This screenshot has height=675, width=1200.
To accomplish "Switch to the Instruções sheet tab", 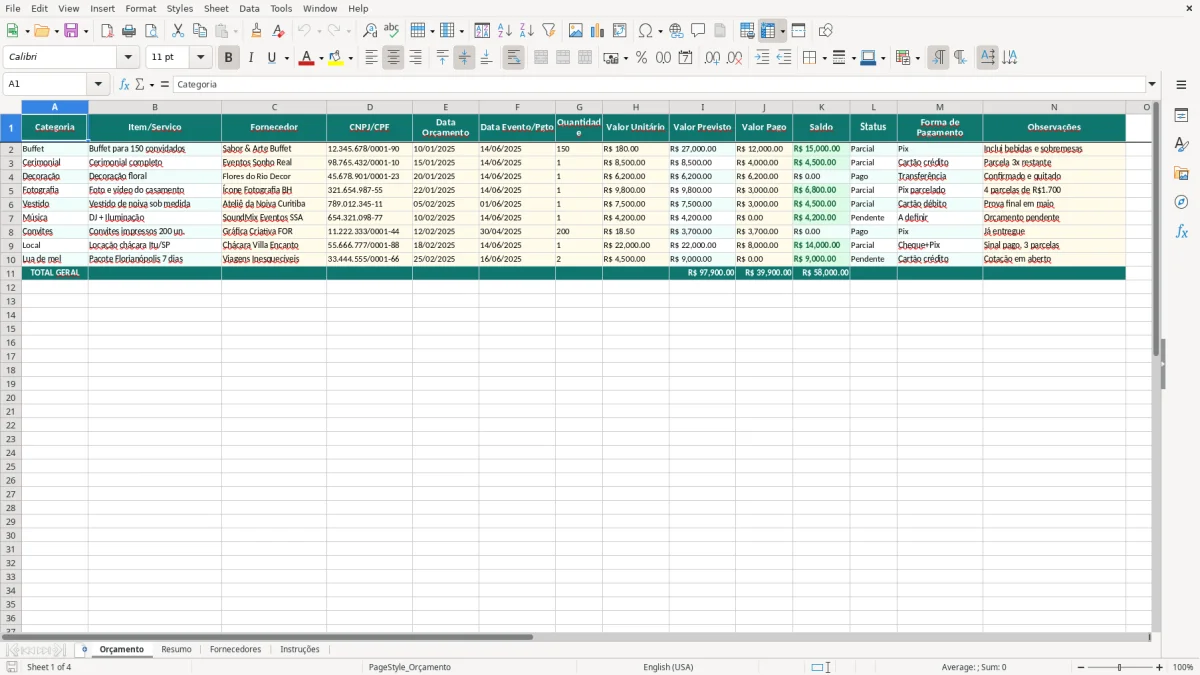I will [300, 650].
